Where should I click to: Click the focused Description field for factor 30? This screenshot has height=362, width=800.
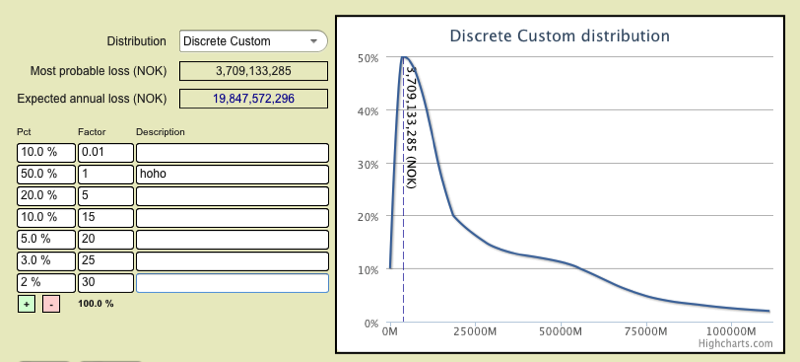point(232,283)
